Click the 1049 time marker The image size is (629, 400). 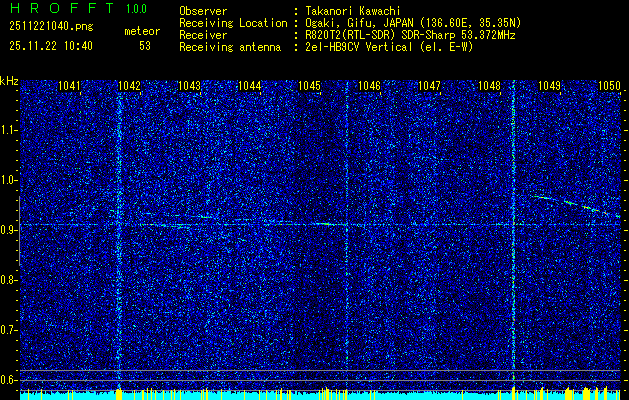pyautogui.click(x=549, y=86)
